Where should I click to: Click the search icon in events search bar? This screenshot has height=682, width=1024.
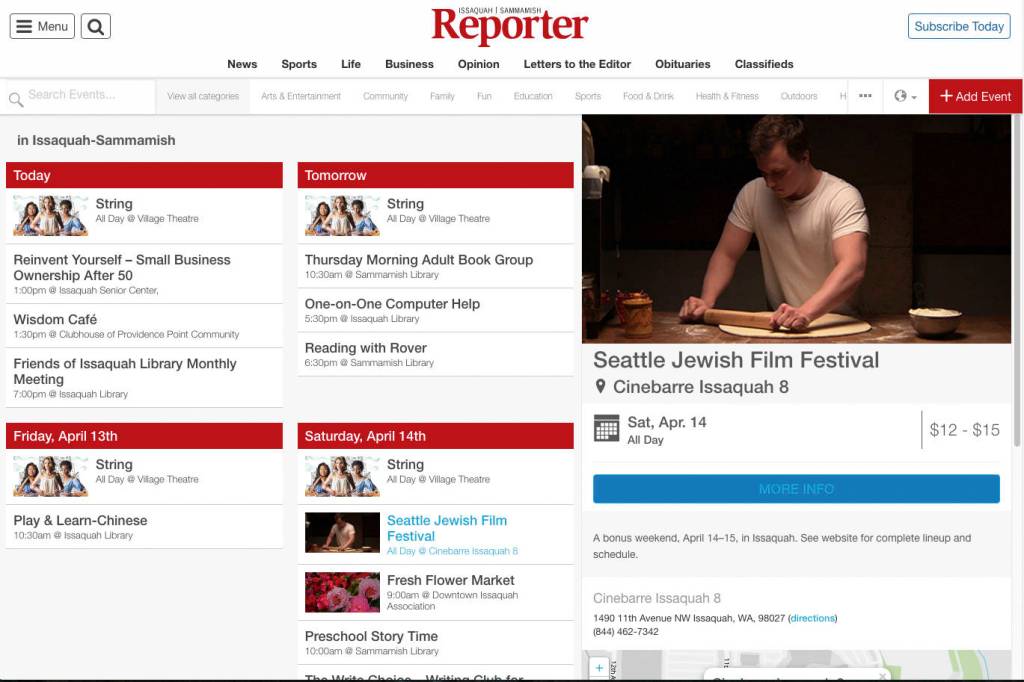tap(16, 99)
